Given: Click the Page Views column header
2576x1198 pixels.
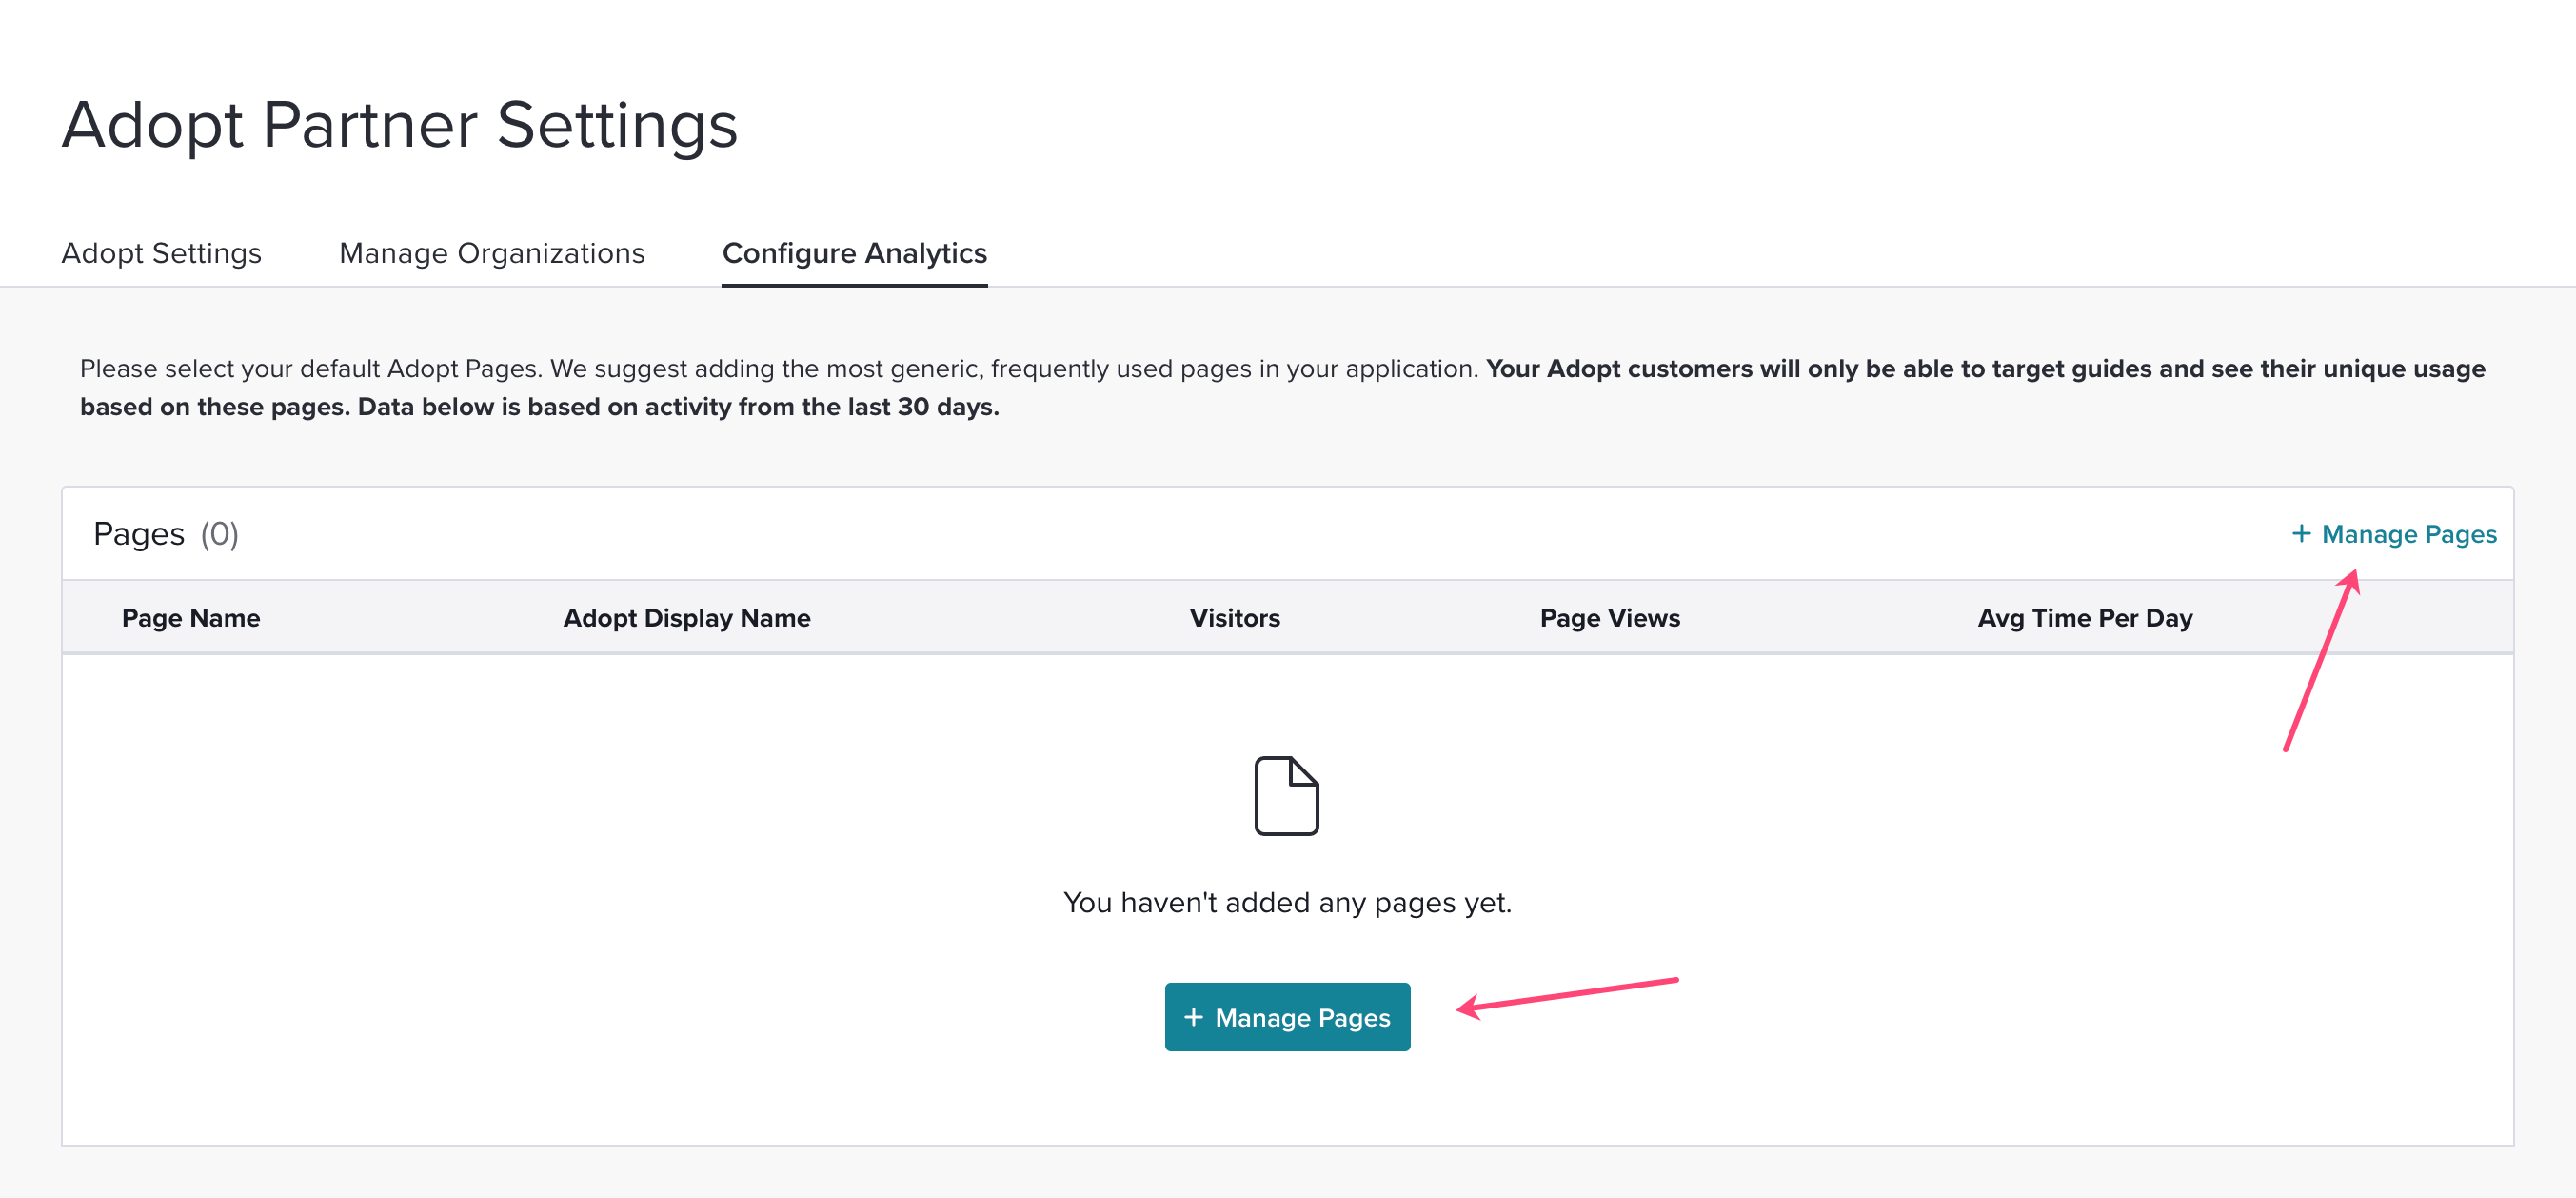Looking at the screenshot, I should click(x=1610, y=618).
